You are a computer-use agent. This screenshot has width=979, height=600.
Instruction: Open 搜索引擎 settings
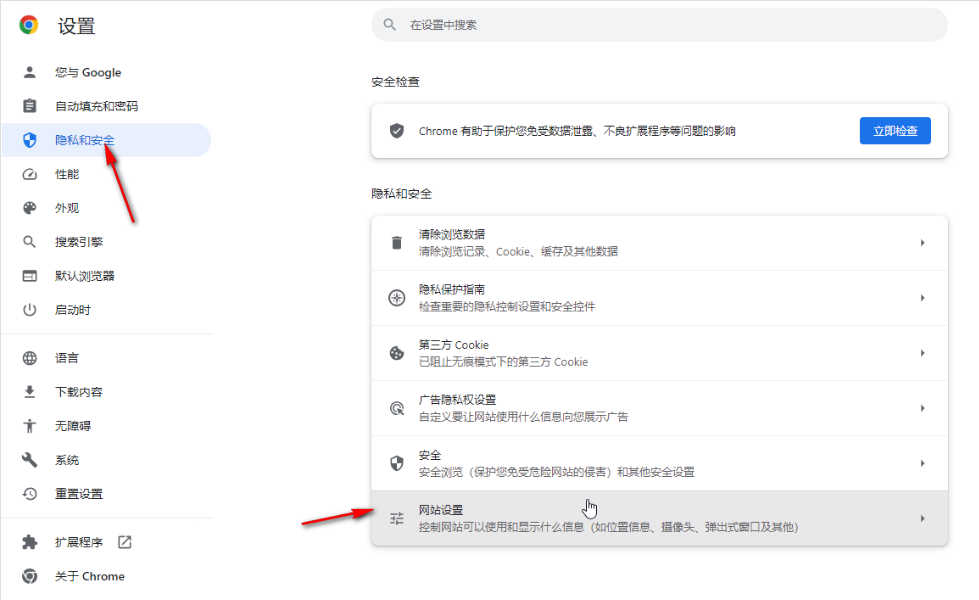(x=79, y=242)
